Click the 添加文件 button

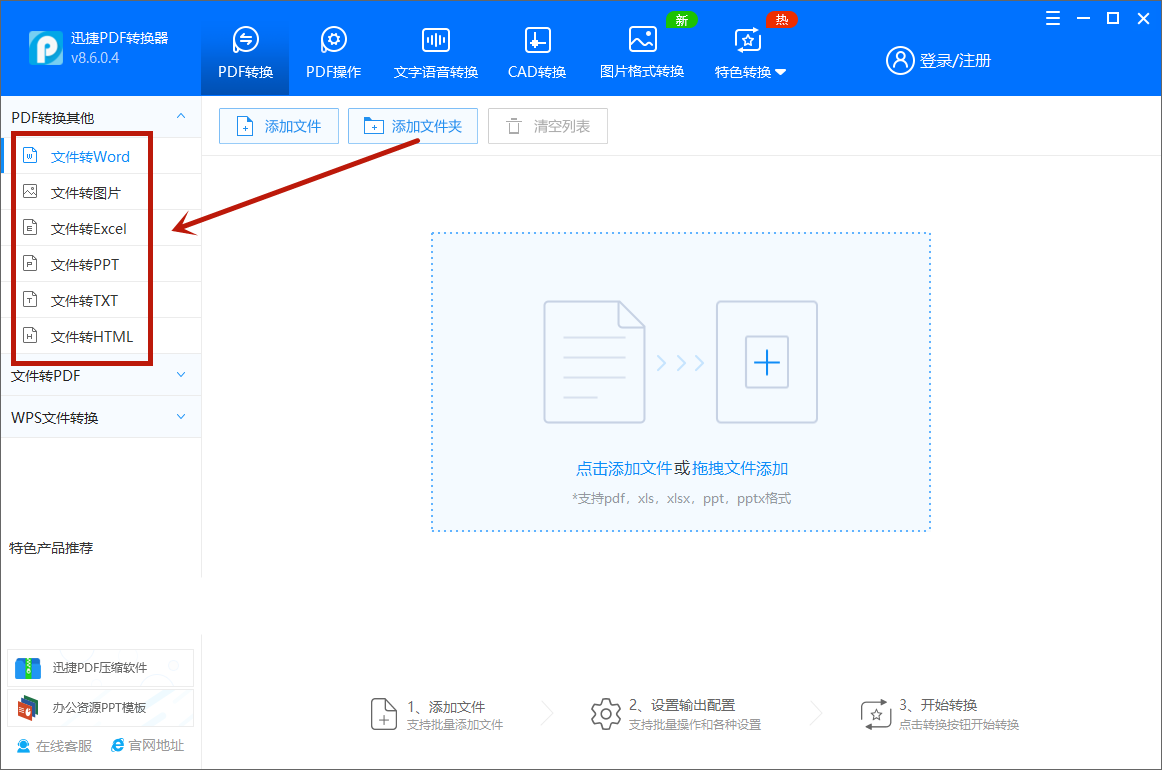(278, 125)
